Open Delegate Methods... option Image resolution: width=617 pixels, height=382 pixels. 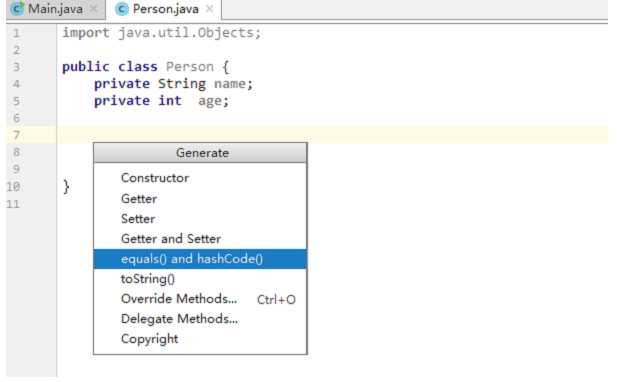200,319
